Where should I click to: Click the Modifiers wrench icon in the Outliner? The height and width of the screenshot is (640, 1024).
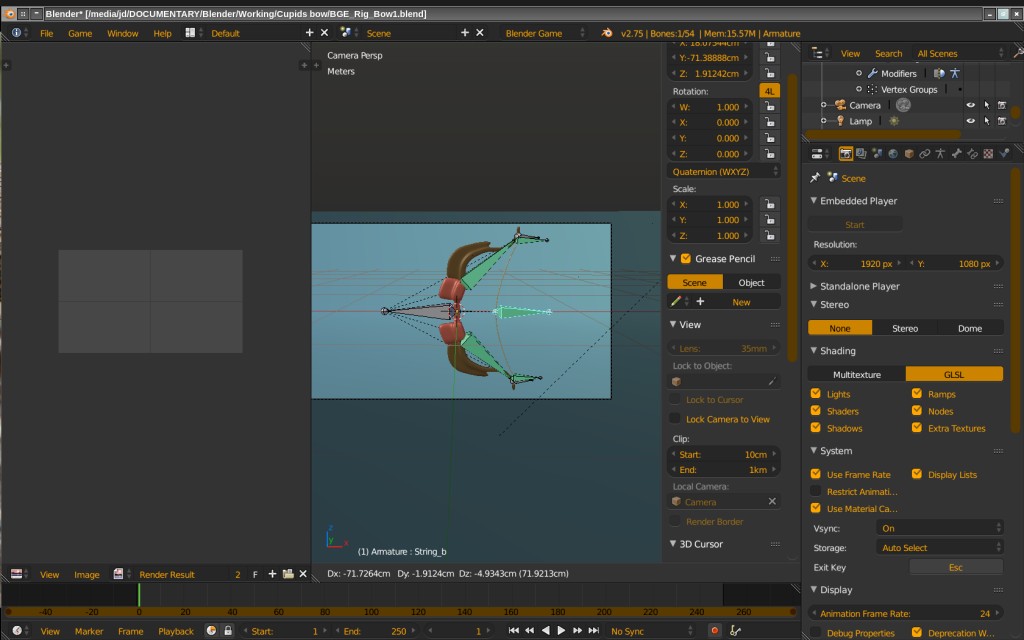(x=873, y=73)
